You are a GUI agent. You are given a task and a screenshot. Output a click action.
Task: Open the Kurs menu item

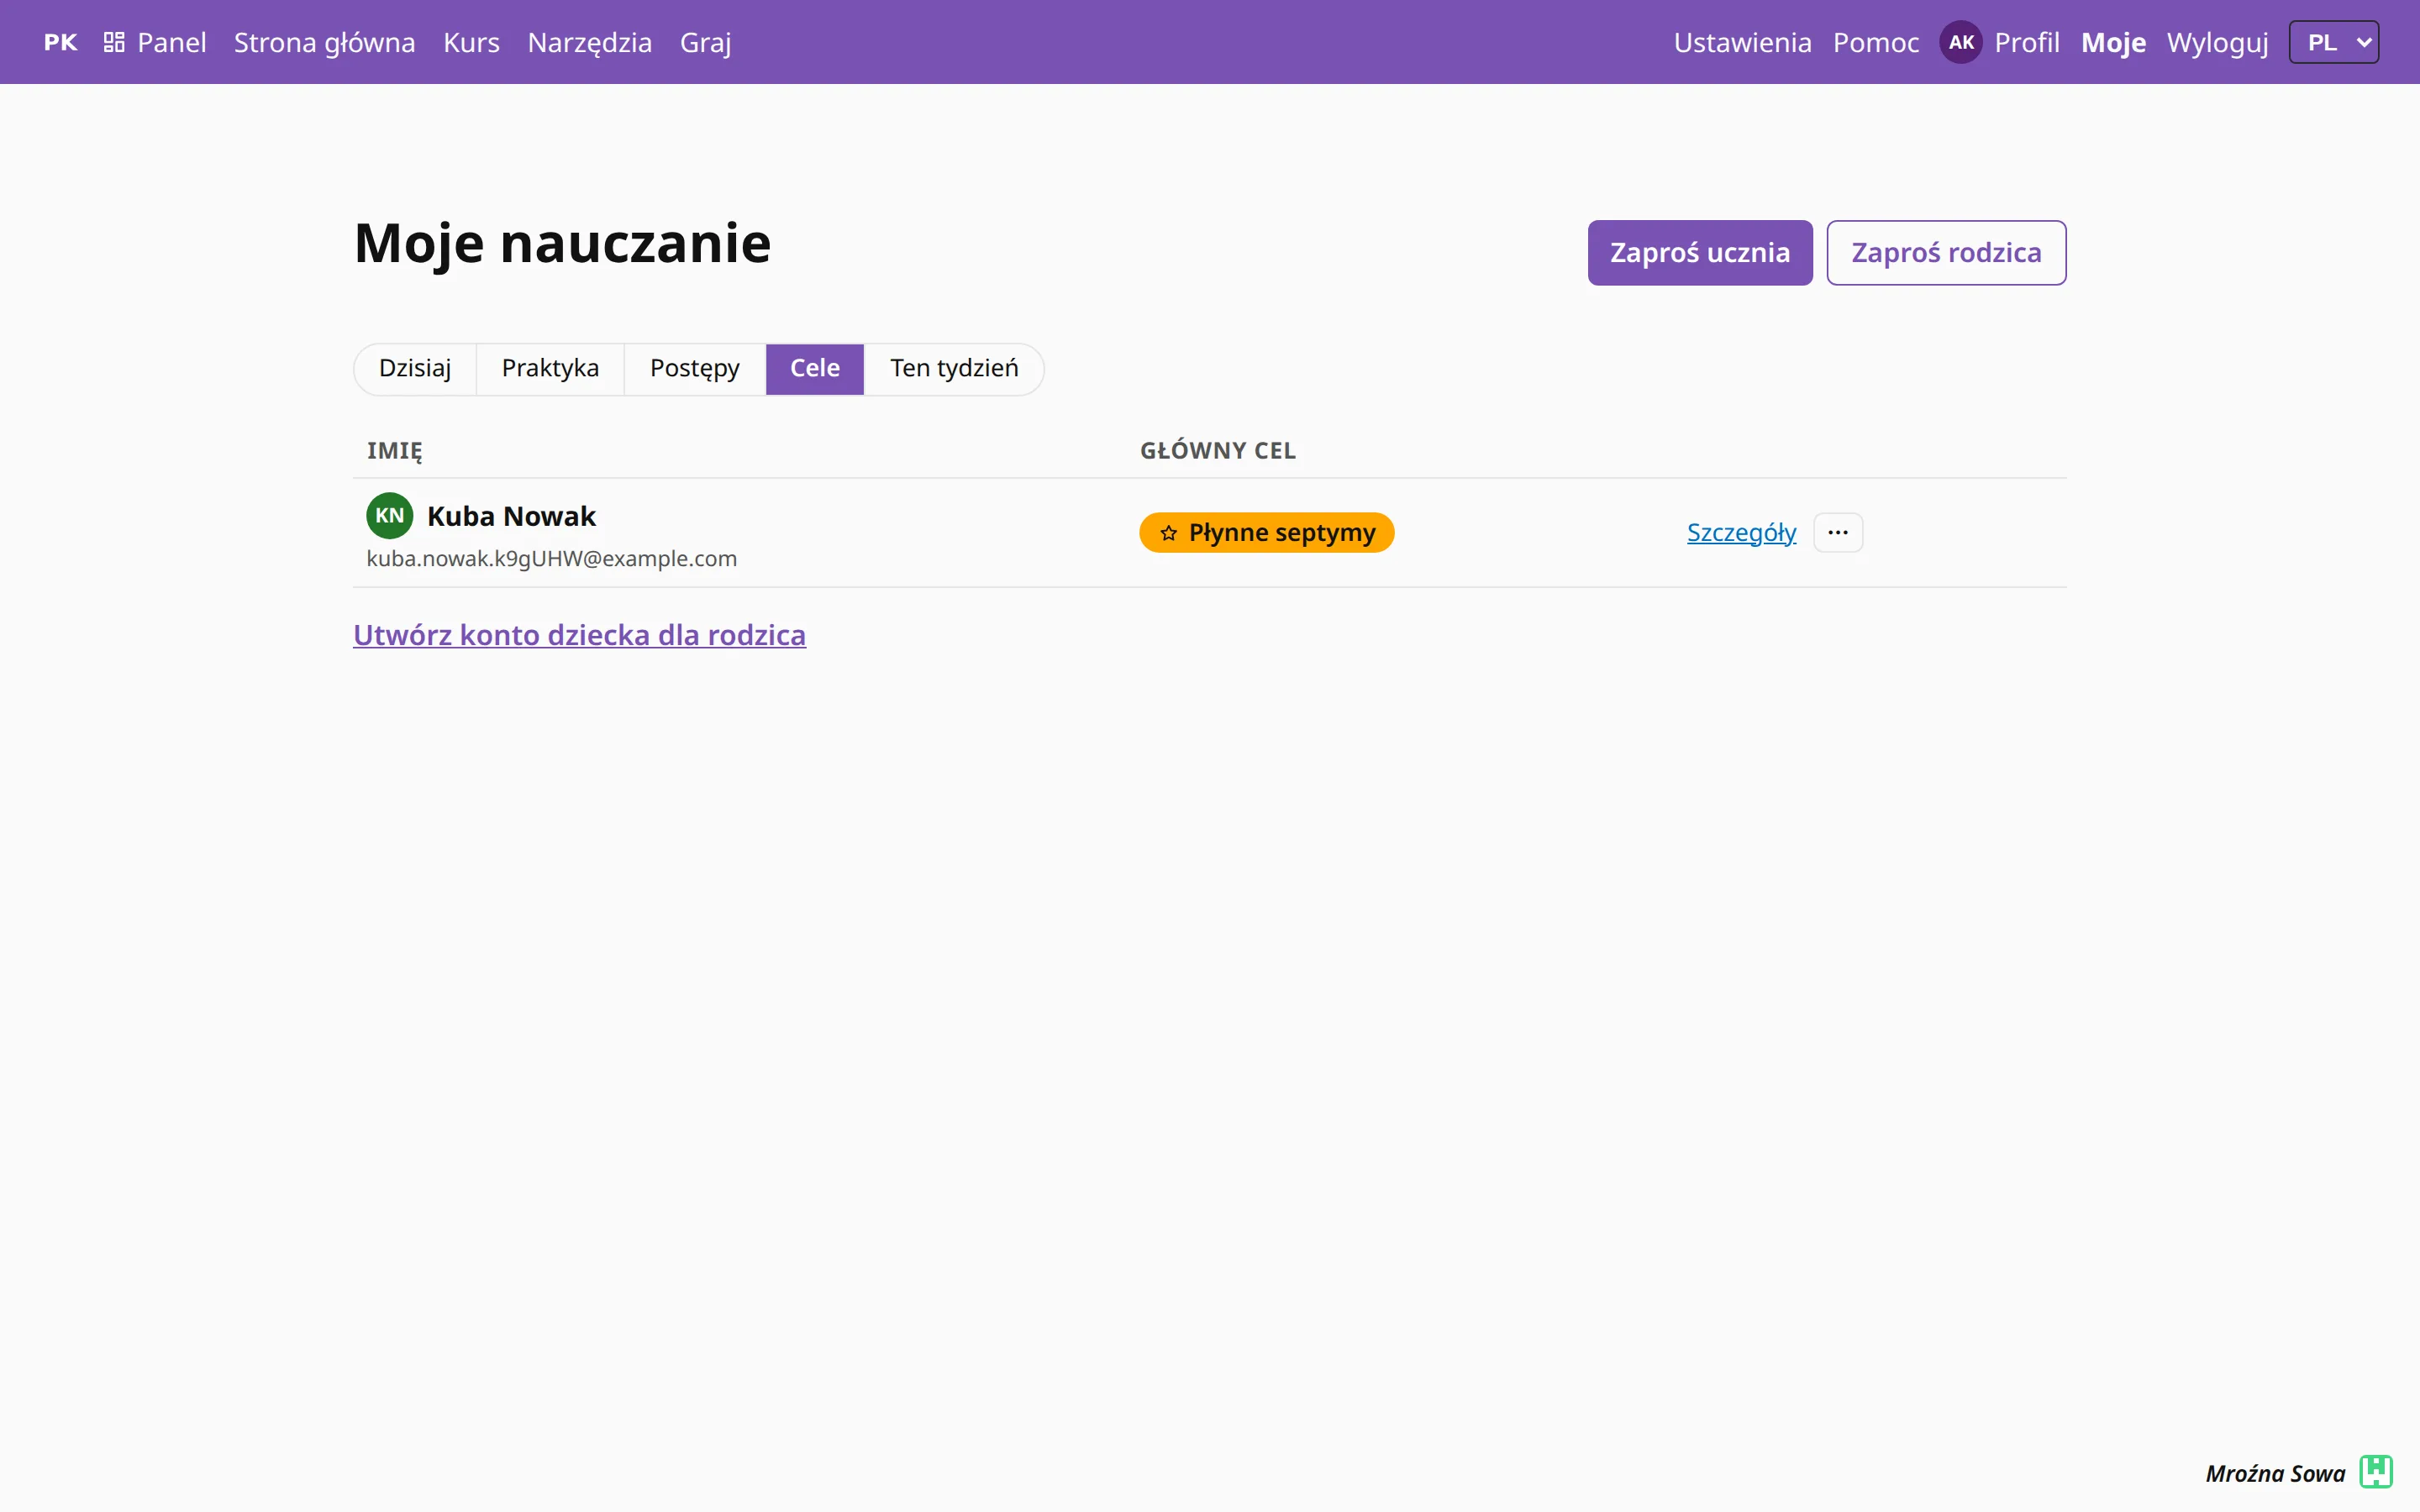pyautogui.click(x=471, y=42)
